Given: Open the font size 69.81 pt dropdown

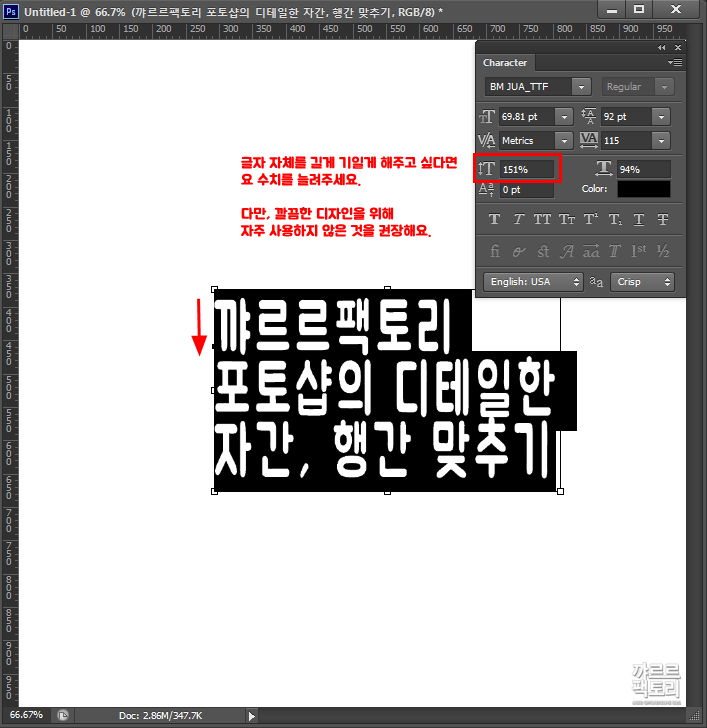Looking at the screenshot, I should point(563,116).
